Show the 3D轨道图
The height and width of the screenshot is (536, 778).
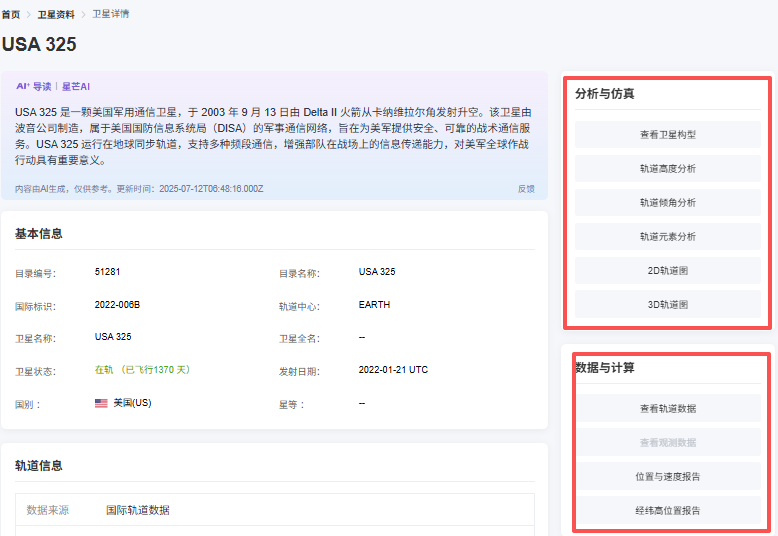click(x=667, y=304)
